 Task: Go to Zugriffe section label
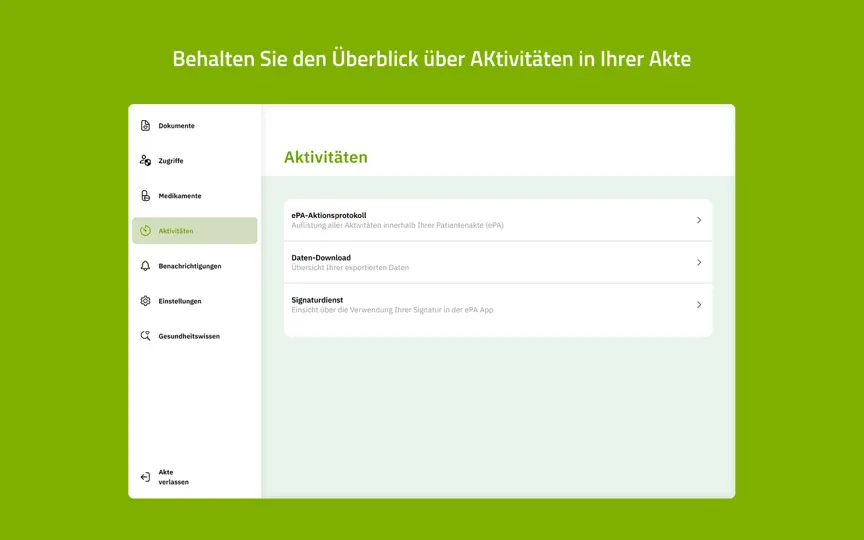click(x=171, y=161)
